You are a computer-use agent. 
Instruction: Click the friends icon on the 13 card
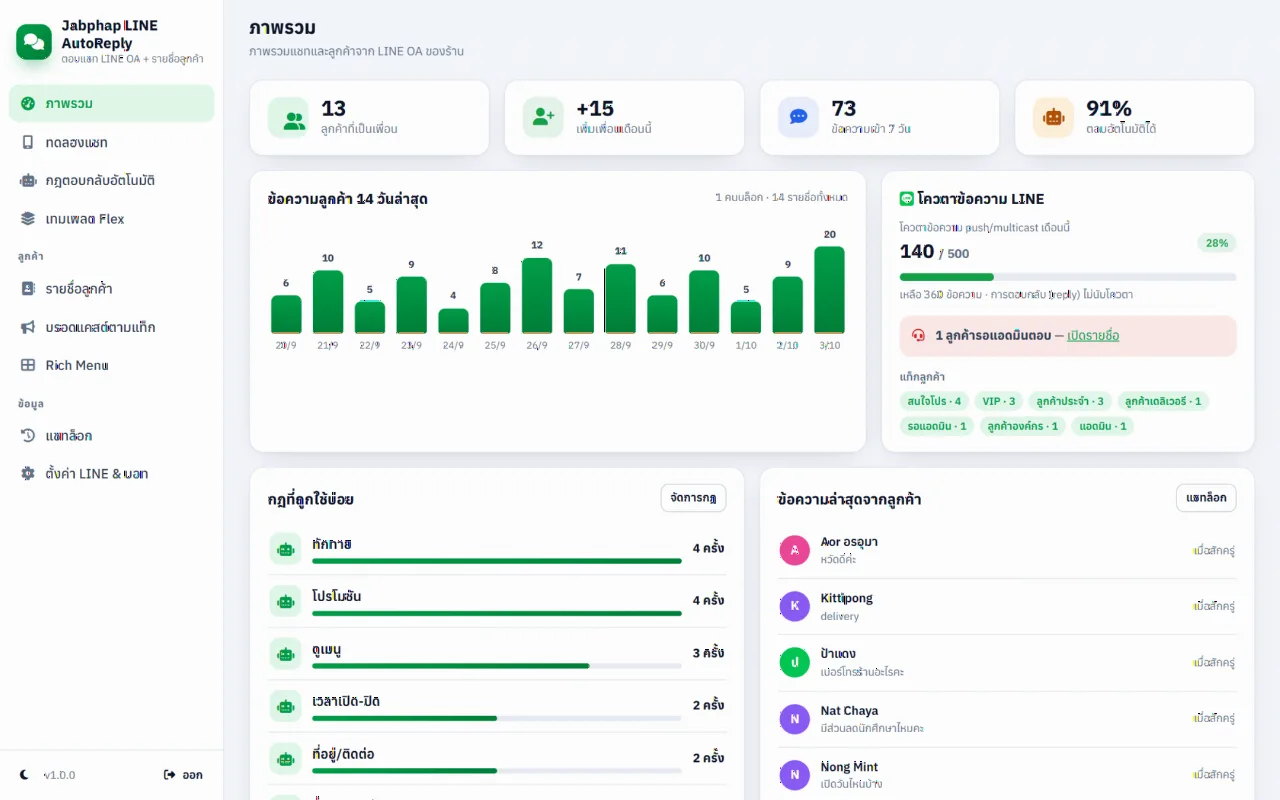(x=288, y=117)
